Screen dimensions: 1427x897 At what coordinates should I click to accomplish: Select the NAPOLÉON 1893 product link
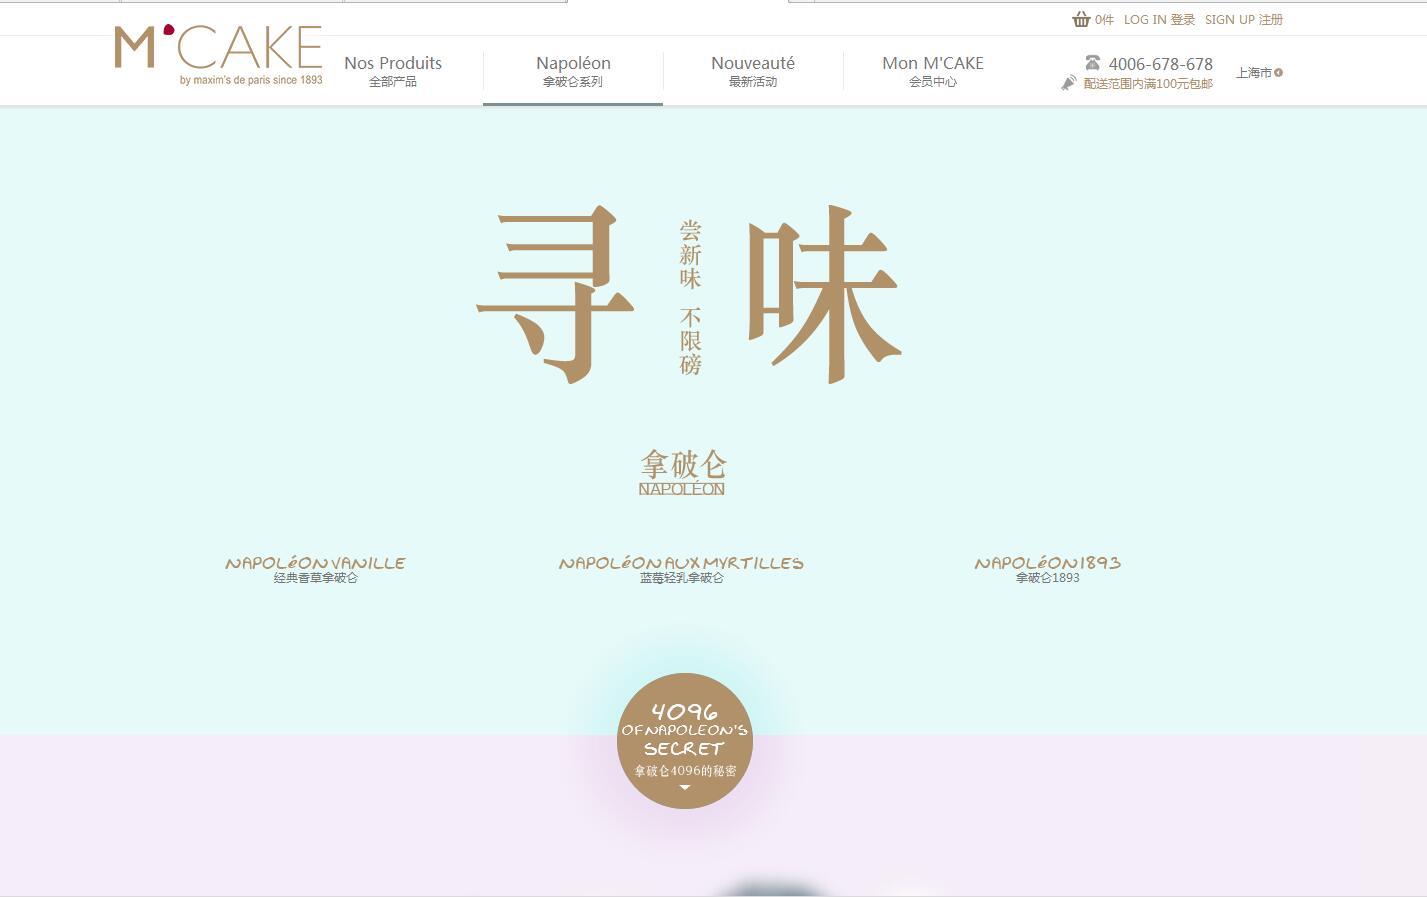pyautogui.click(x=1048, y=568)
